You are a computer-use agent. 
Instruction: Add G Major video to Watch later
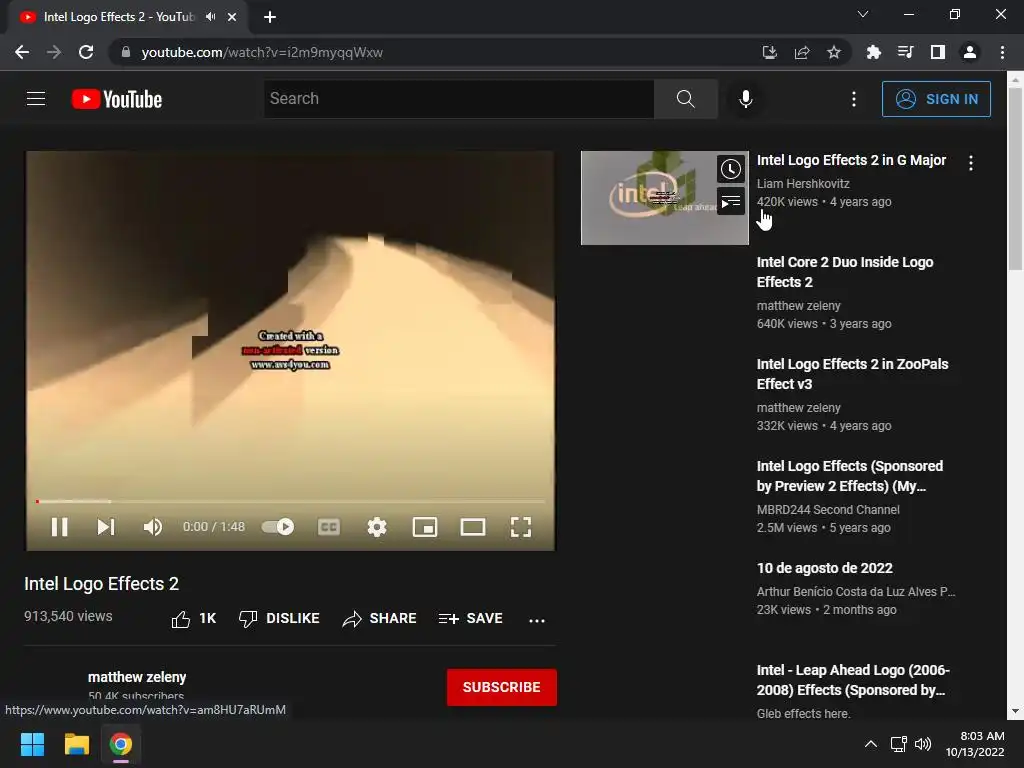click(731, 169)
